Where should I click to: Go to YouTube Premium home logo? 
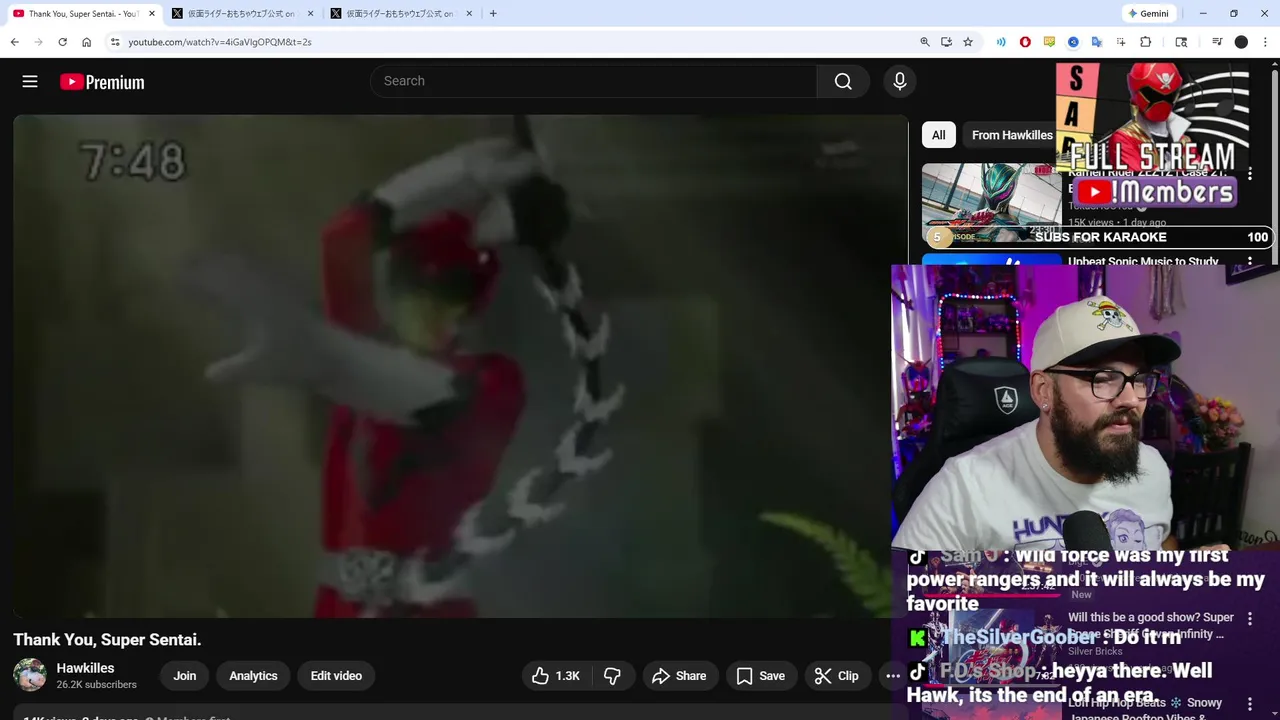(x=102, y=82)
